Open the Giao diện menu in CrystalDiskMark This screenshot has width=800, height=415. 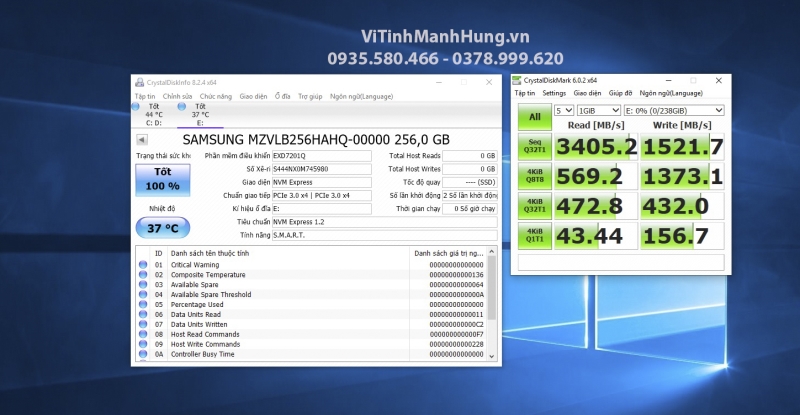[587, 93]
